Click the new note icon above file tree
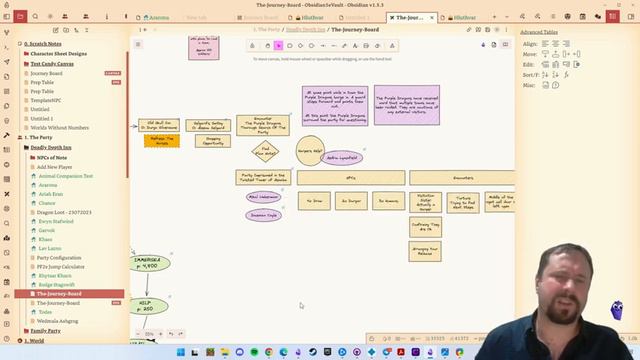The height and width of the screenshot is (360, 640). coord(56,30)
